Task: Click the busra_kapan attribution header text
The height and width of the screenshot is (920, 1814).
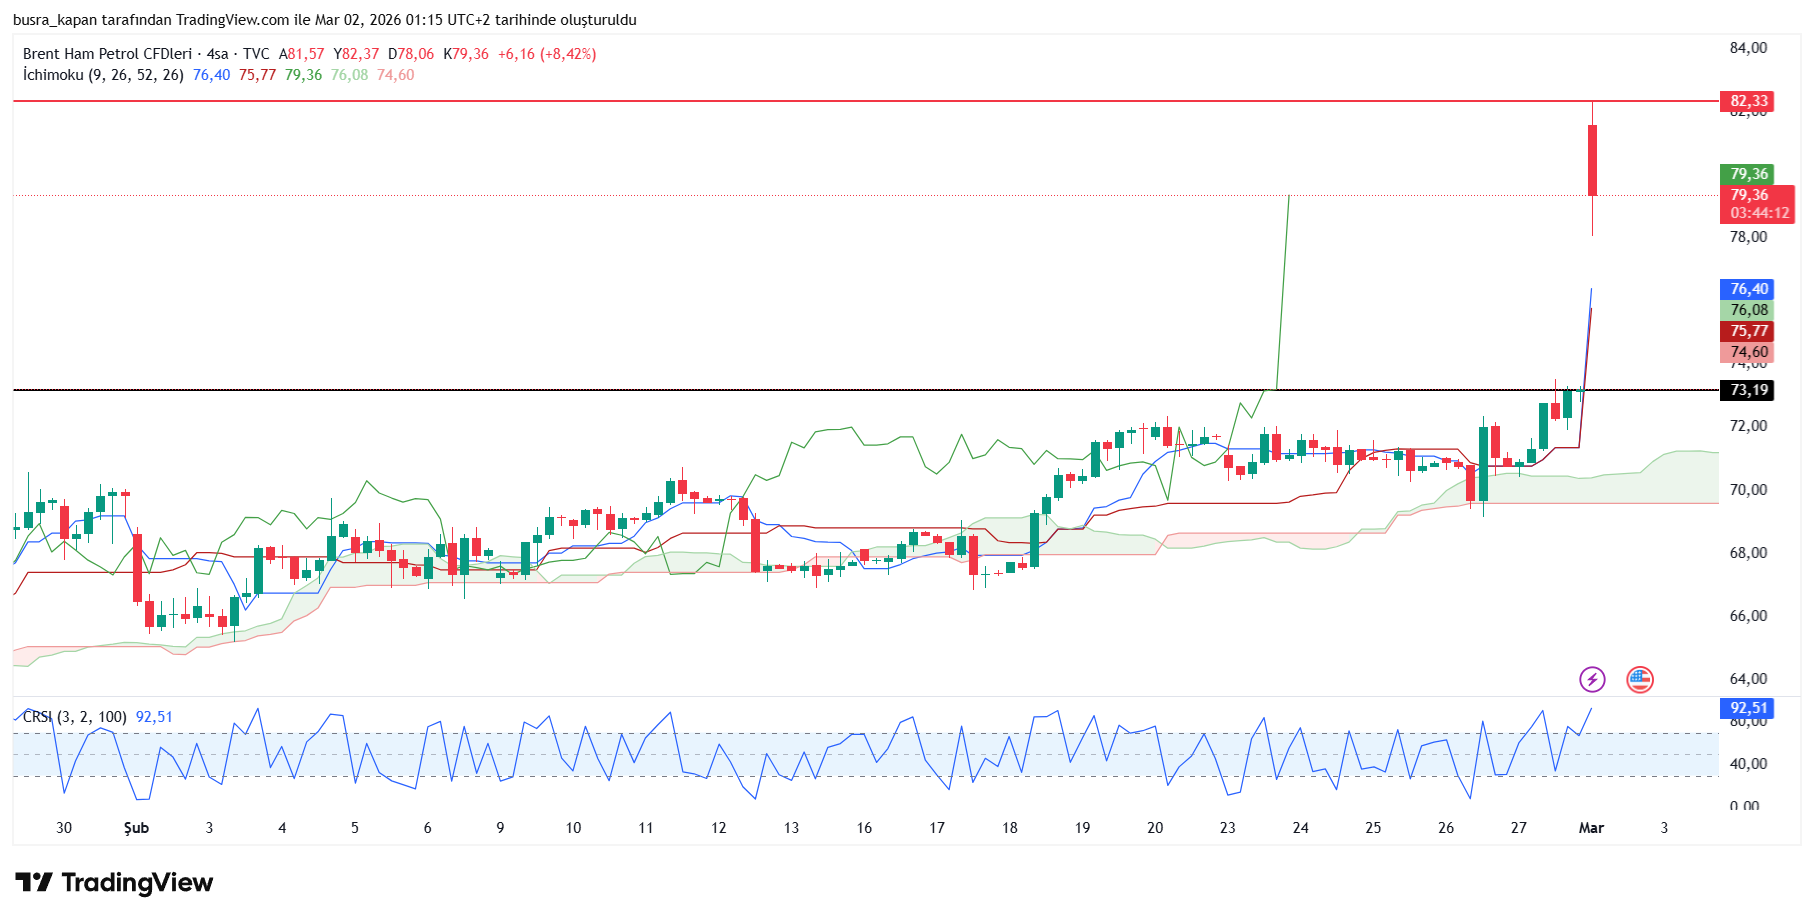Action: [x=324, y=20]
